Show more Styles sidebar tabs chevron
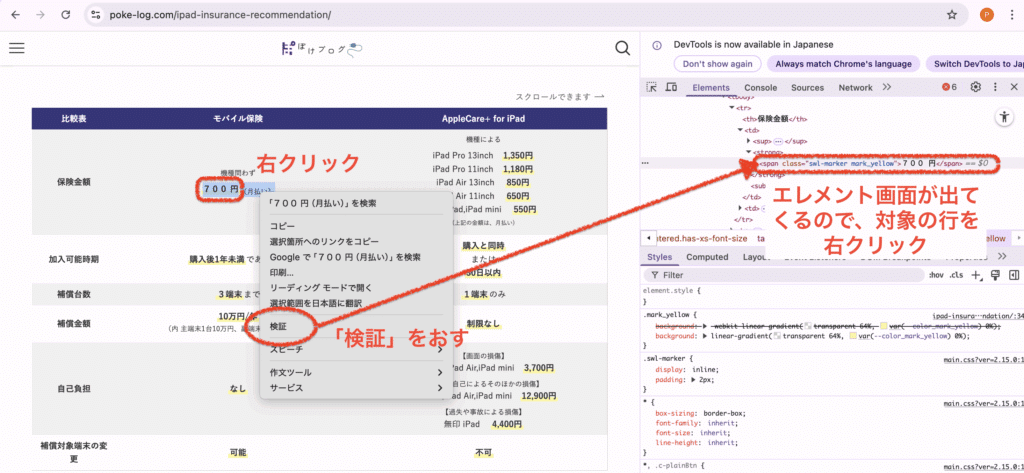This screenshot has width=1024, height=473. pos(1002,257)
